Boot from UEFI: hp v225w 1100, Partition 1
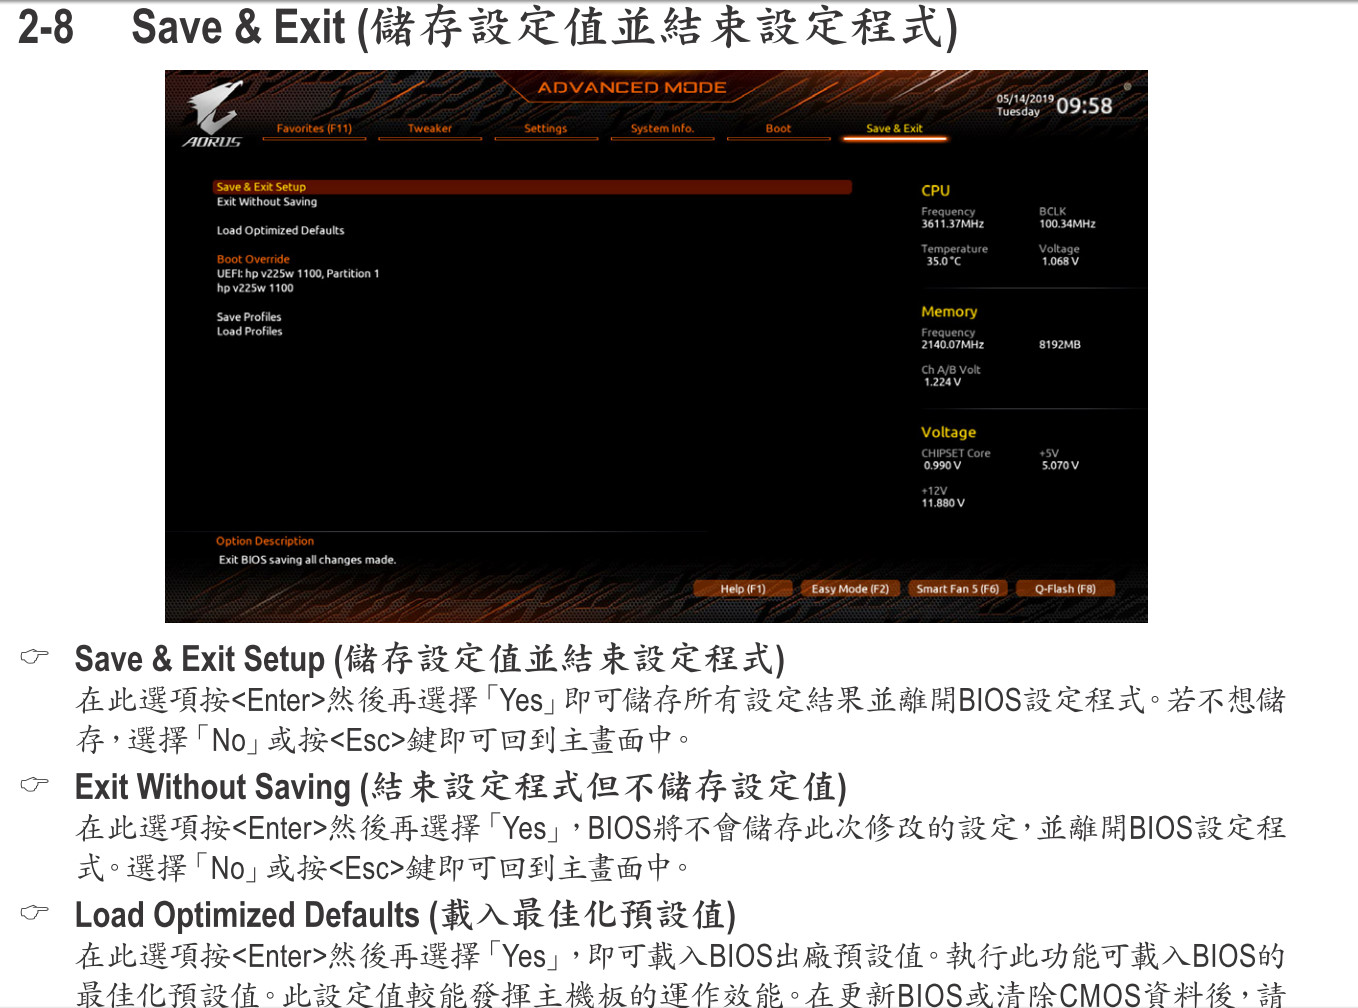The height and width of the screenshot is (1008, 1358). point(298,274)
